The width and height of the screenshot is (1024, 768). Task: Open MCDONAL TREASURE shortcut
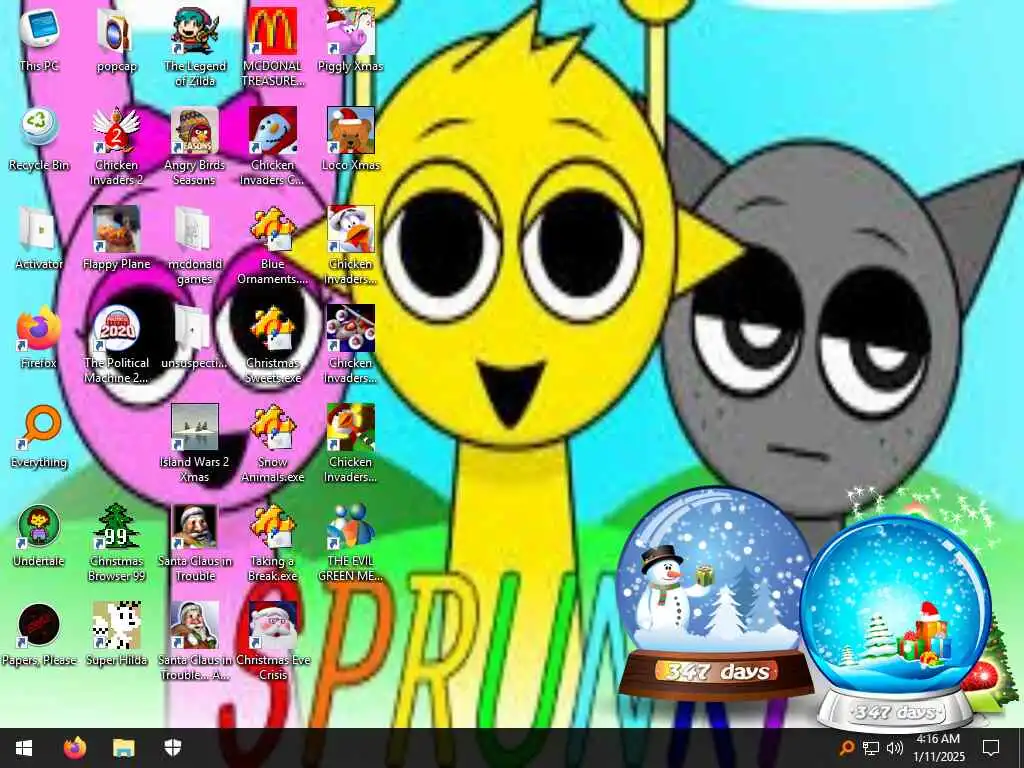click(272, 46)
